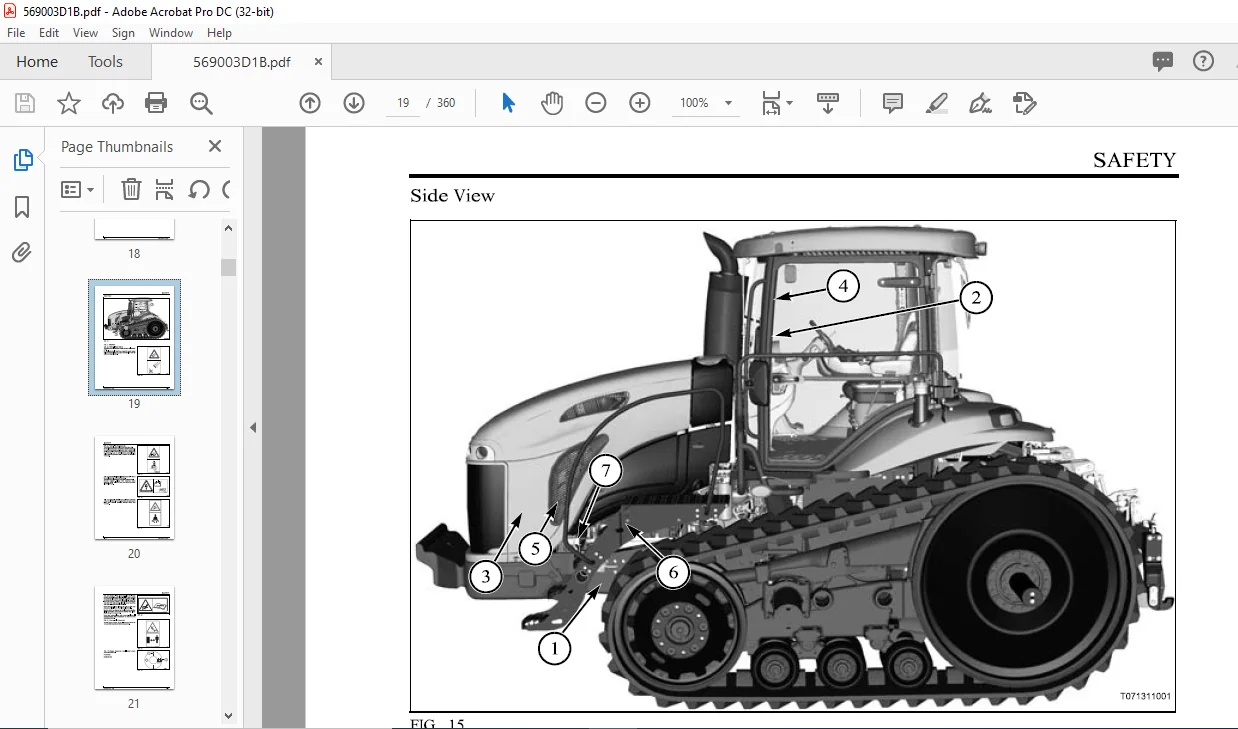Image resolution: width=1238 pixels, height=729 pixels.
Task: Click the thumbnail page label 18
Action: pyautogui.click(x=134, y=254)
